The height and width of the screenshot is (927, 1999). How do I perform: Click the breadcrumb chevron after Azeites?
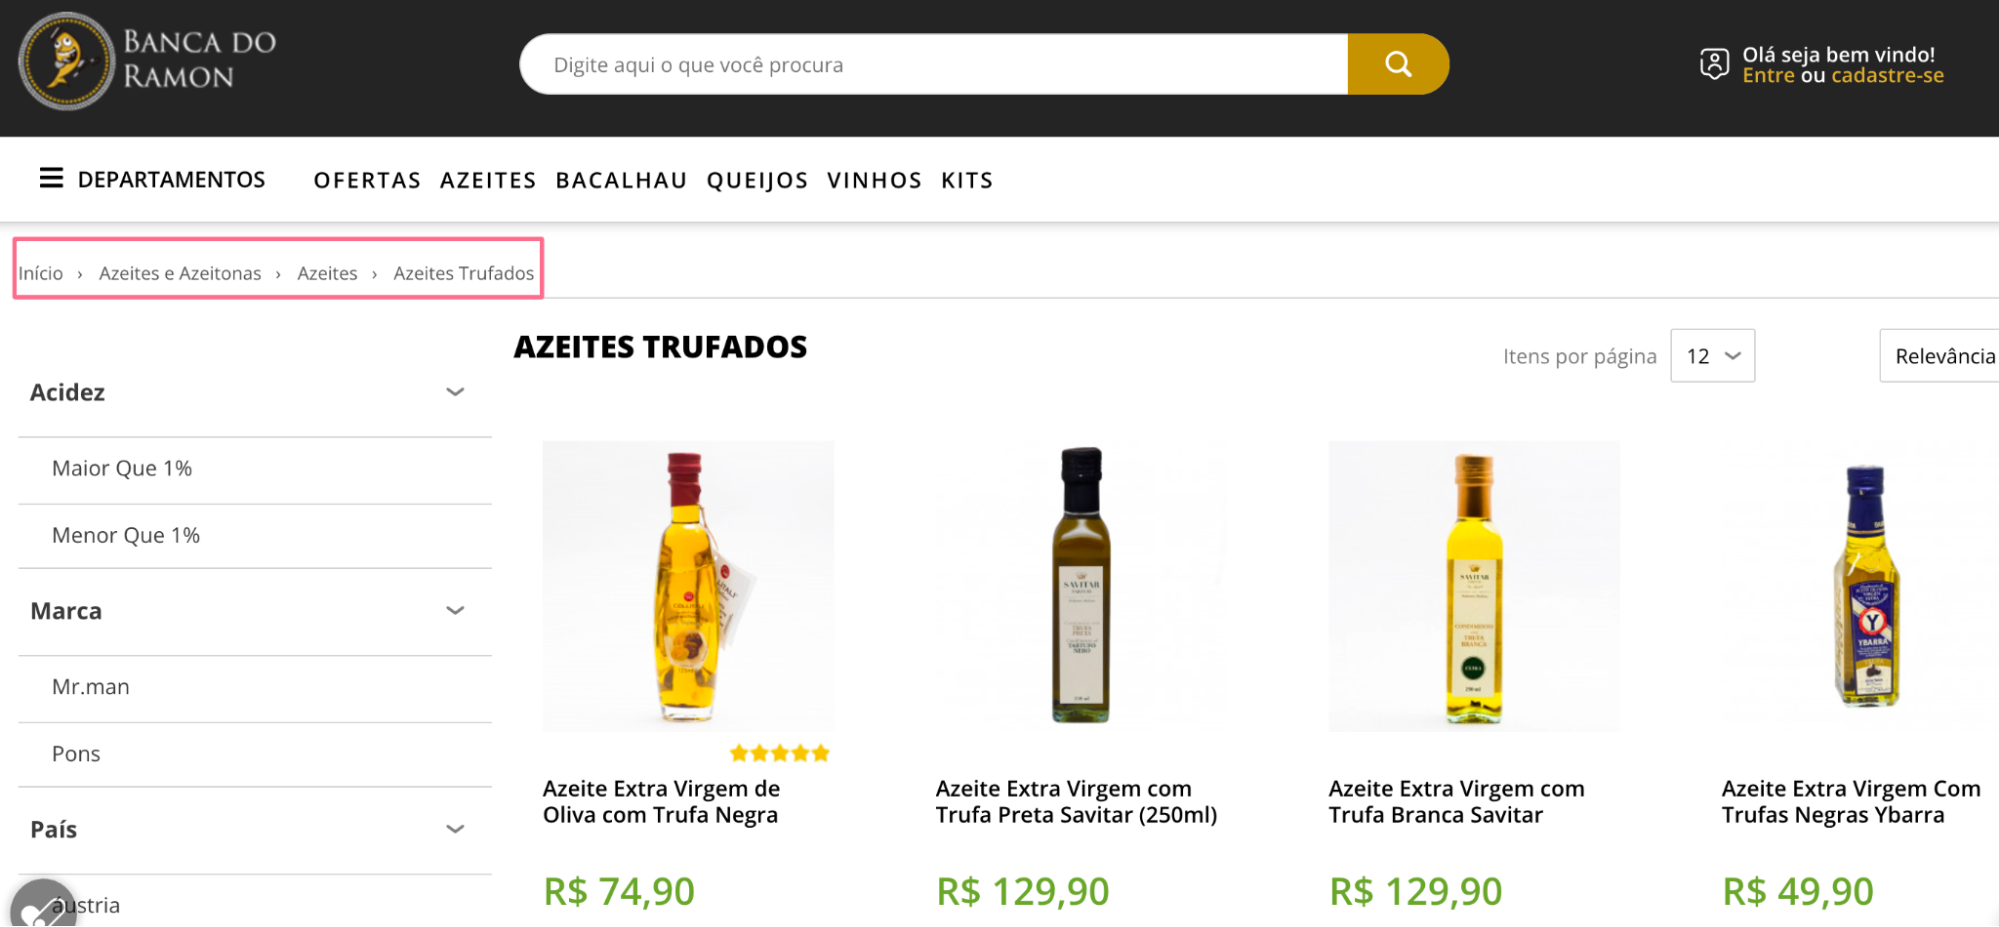(374, 272)
